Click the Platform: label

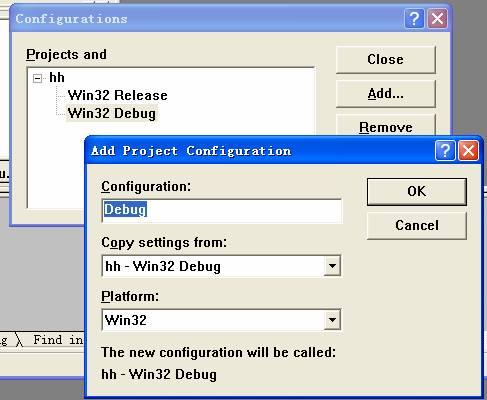130,296
